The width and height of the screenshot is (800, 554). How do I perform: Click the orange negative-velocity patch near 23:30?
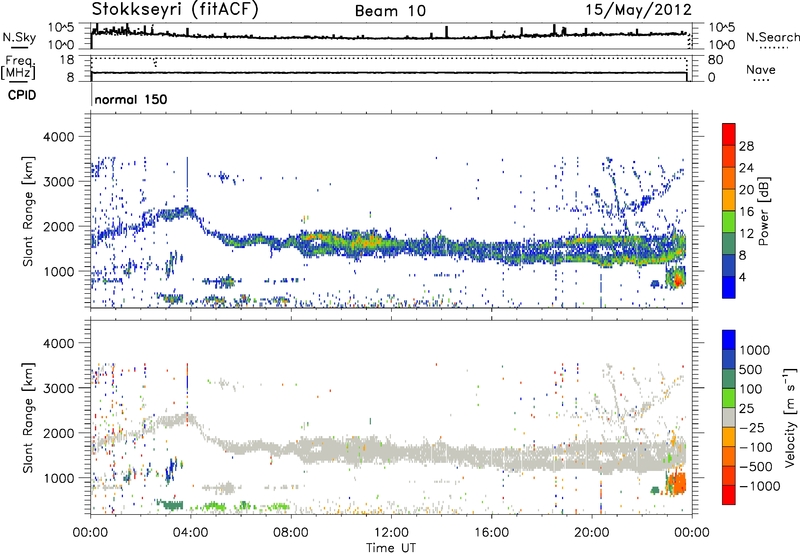click(678, 483)
